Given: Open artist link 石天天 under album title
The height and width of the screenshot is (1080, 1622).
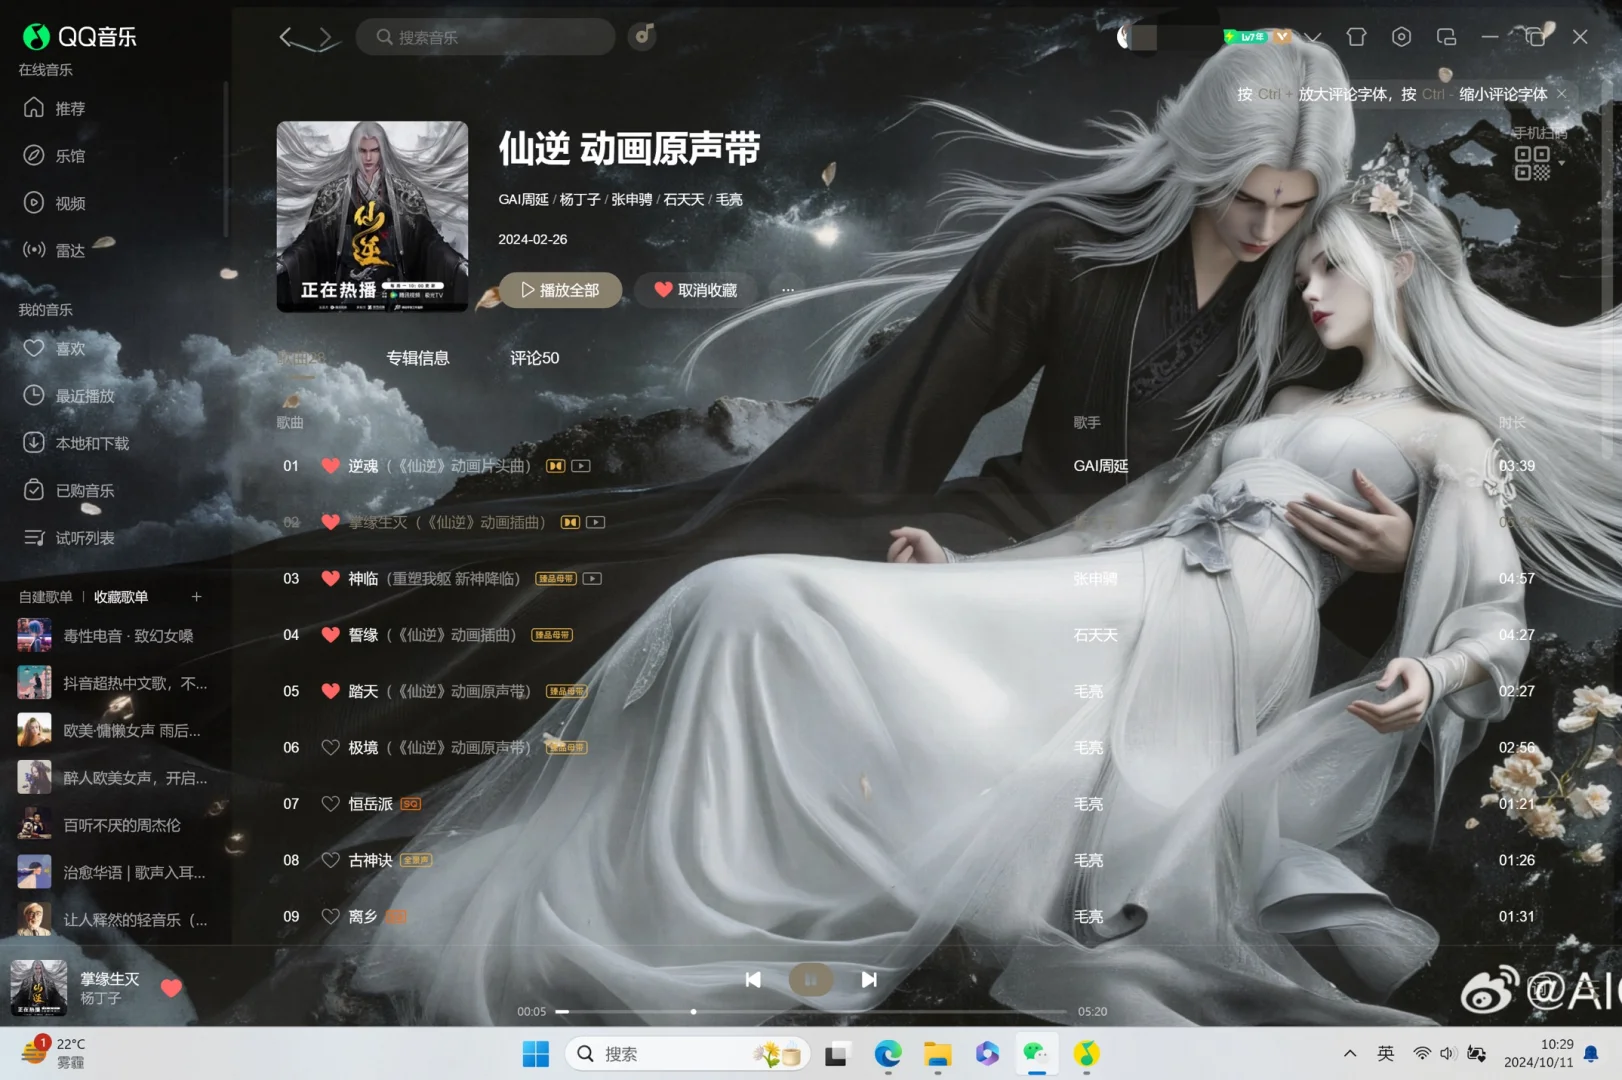Looking at the screenshot, I should point(684,199).
